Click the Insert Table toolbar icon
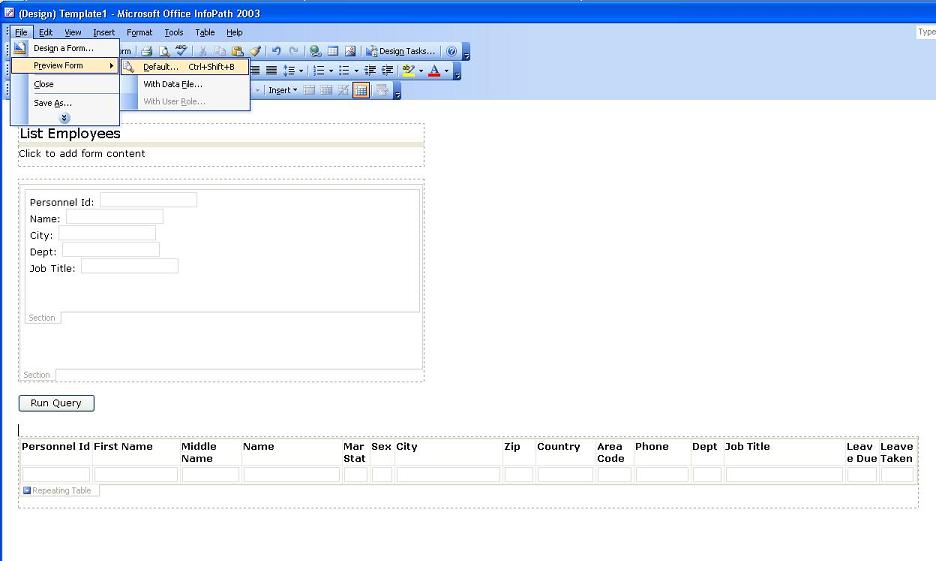Viewport: 936px width, 561px height. [x=333, y=51]
